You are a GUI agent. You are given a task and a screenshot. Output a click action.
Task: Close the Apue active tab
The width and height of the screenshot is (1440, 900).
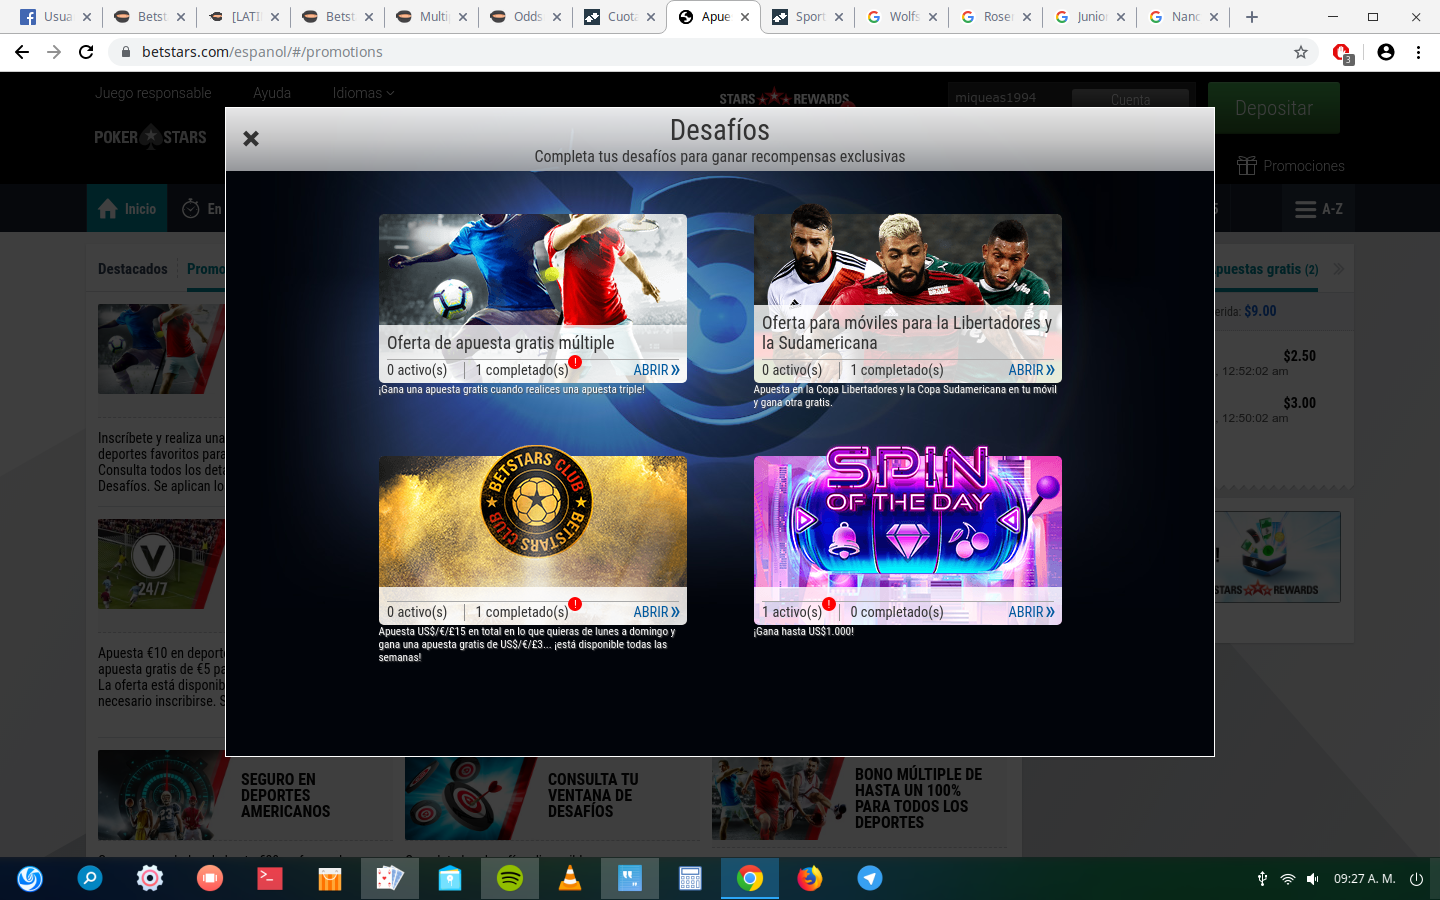[745, 17]
